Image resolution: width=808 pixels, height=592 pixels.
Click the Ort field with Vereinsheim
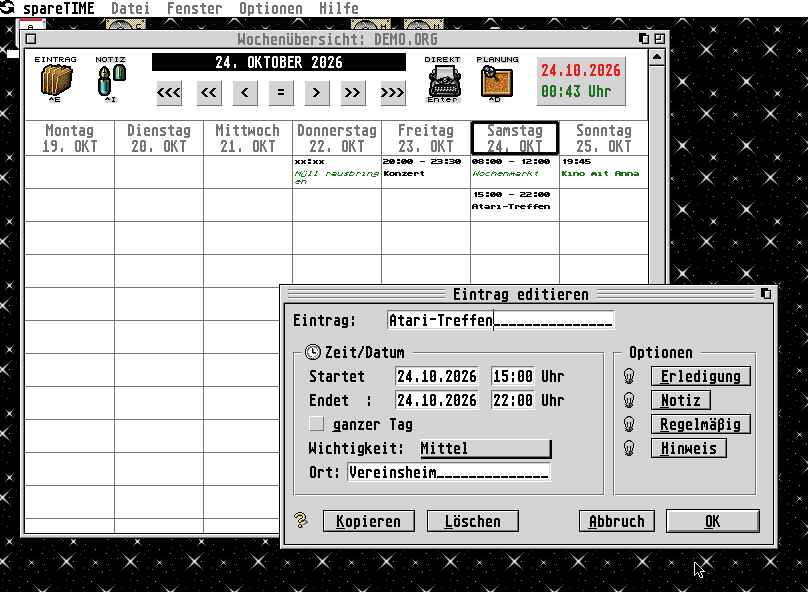pyautogui.click(x=448, y=472)
